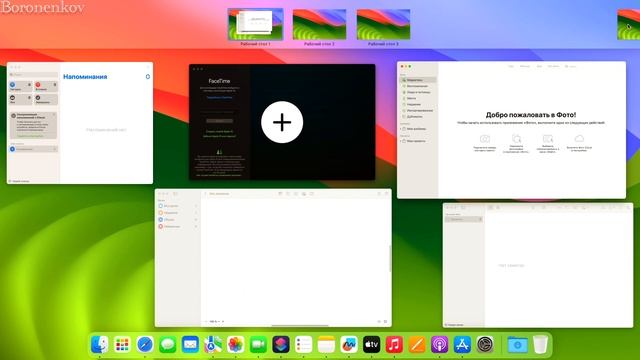640x360 pixels.
Task: Select the FaceTime title in the dark window
Action: click(219, 81)
